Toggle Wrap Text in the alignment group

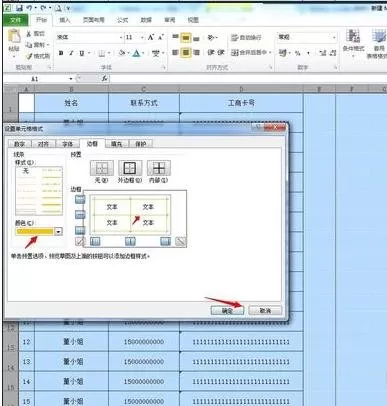click(246, 37)
